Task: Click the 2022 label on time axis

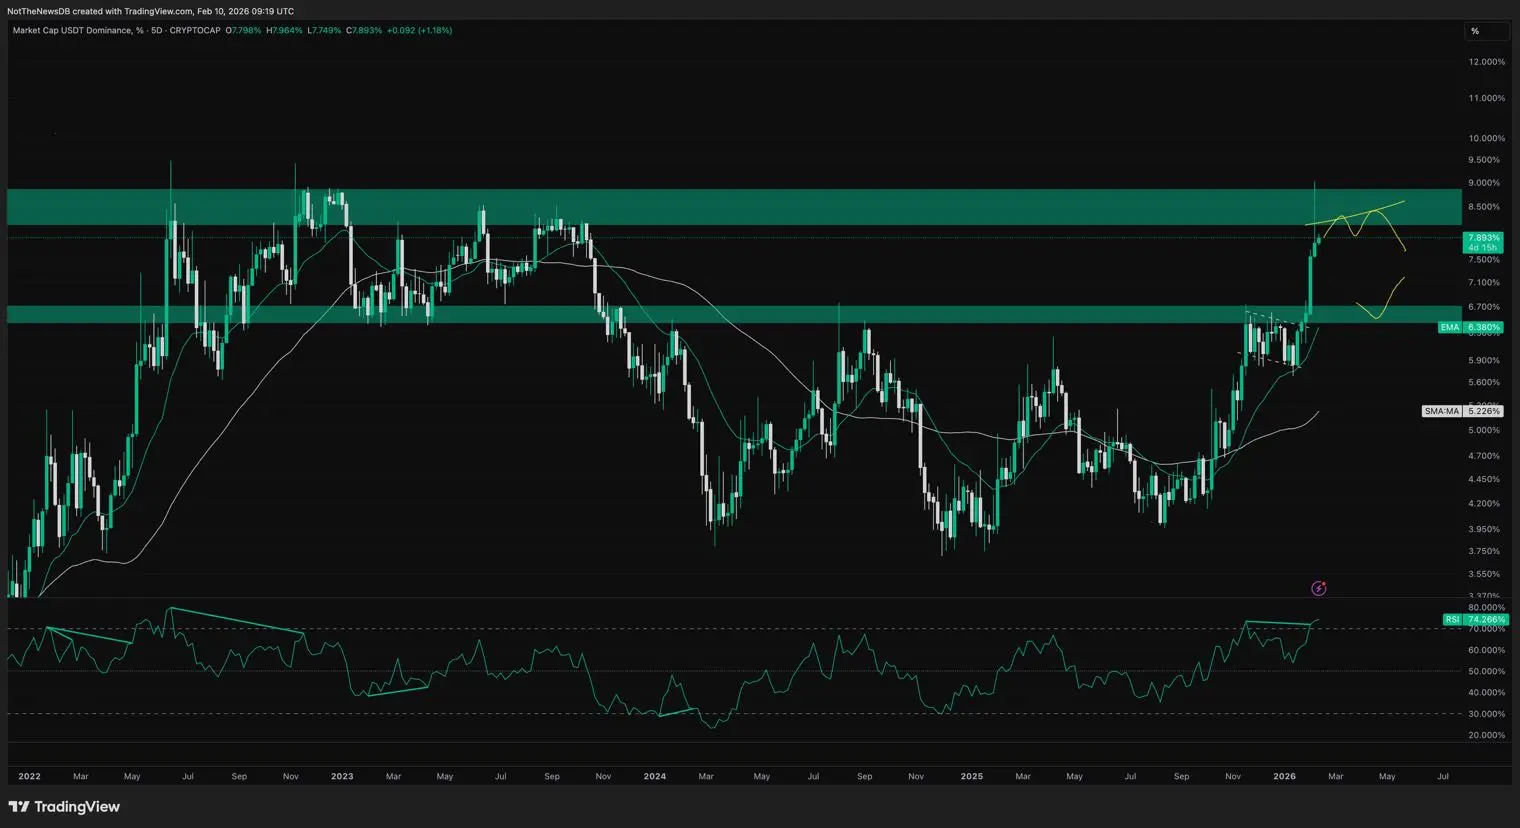Action: 29,776
